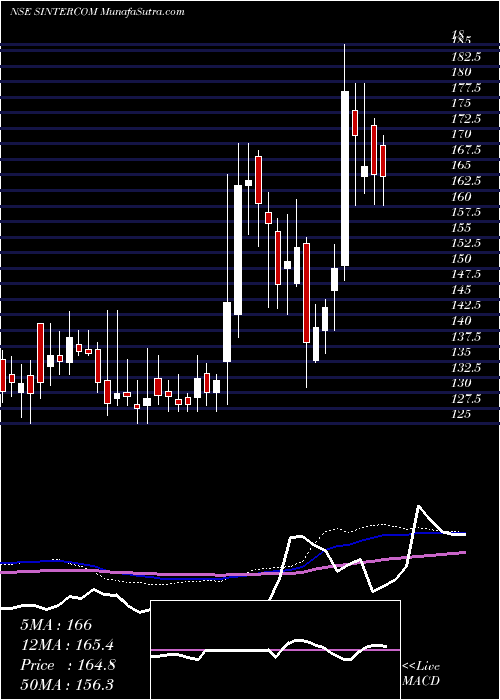Click the tallest white candle reaching 177
This screenshot has height=700, width=500.
(x=345, y=179)
